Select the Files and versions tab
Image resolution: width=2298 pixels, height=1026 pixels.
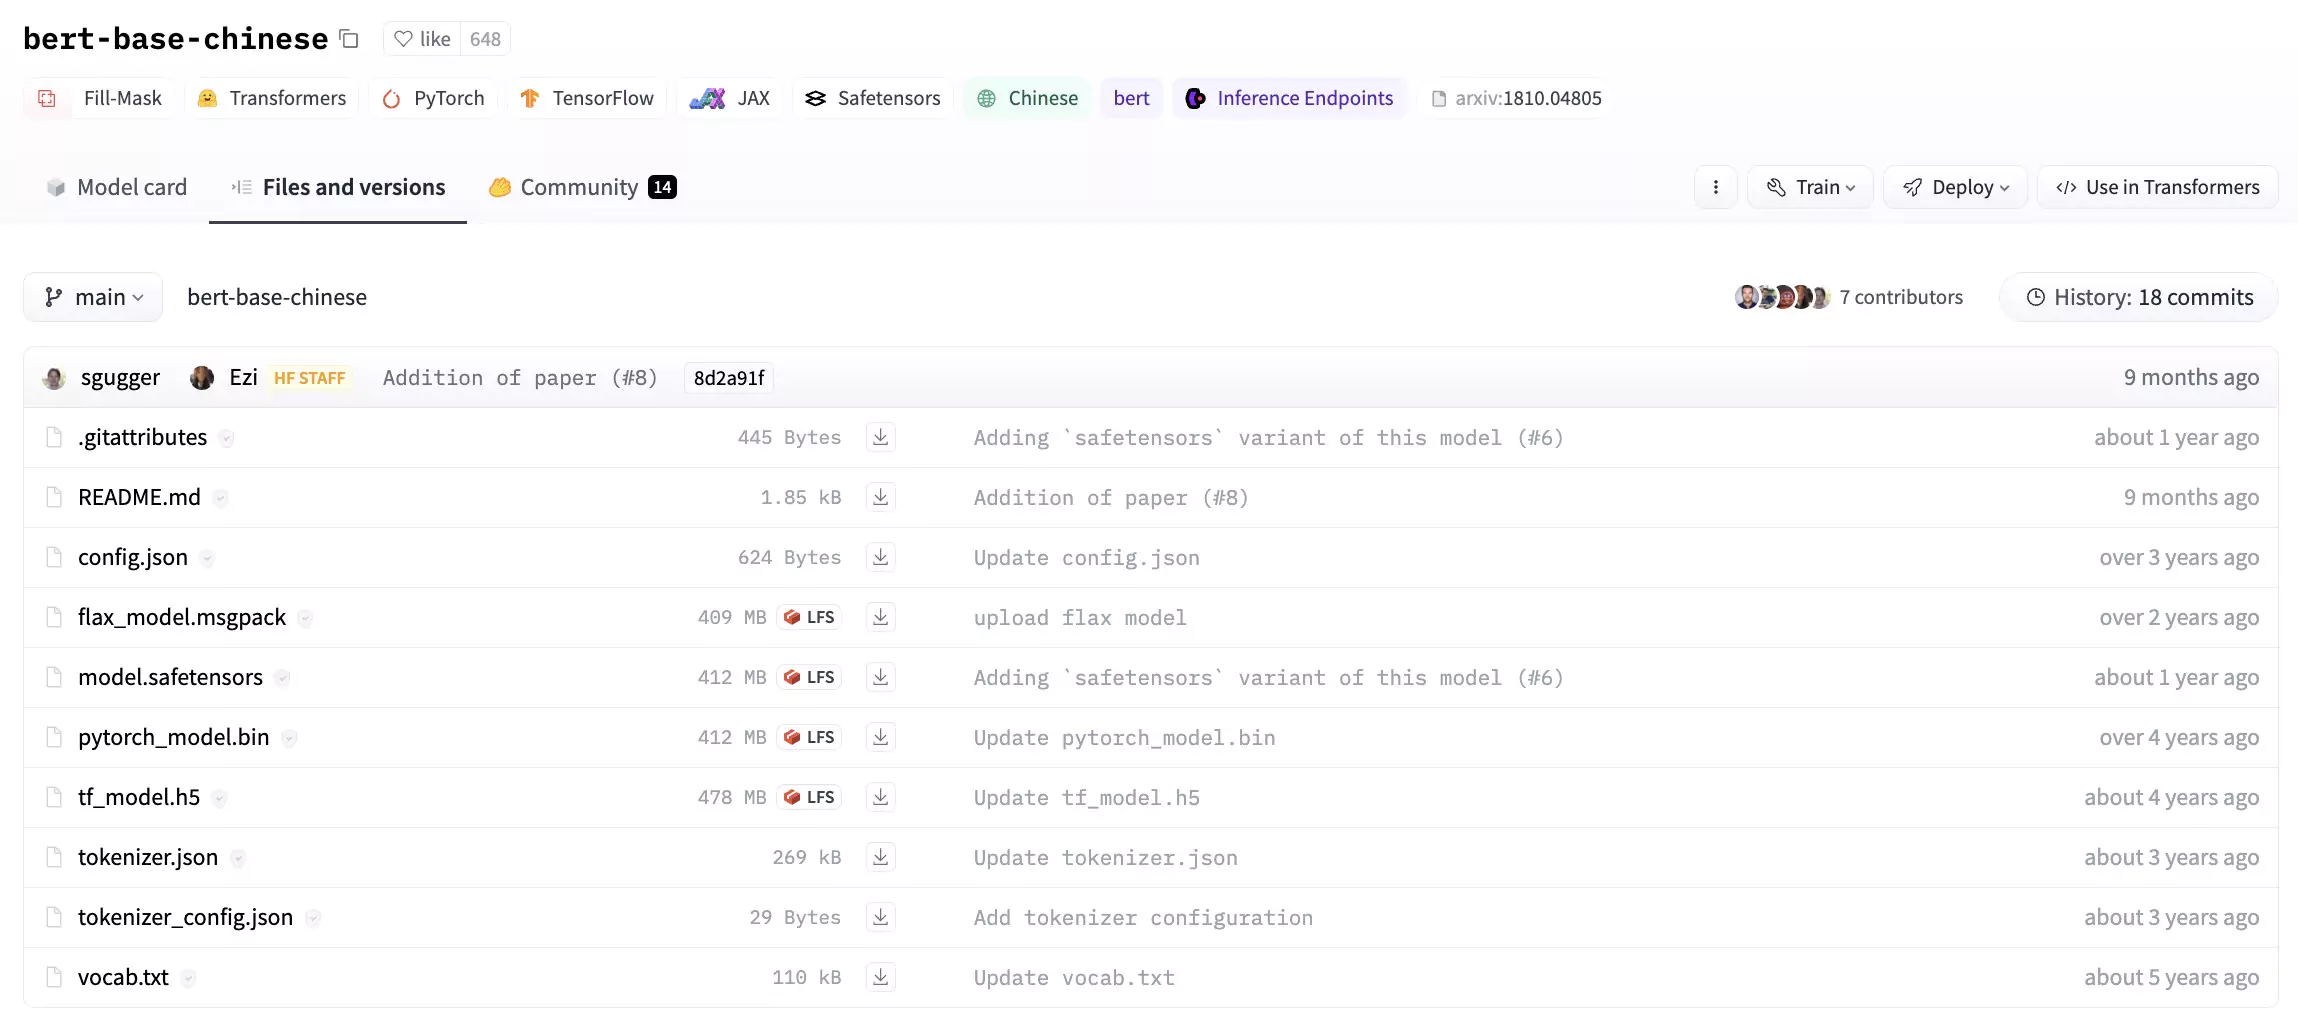(338, 187)
